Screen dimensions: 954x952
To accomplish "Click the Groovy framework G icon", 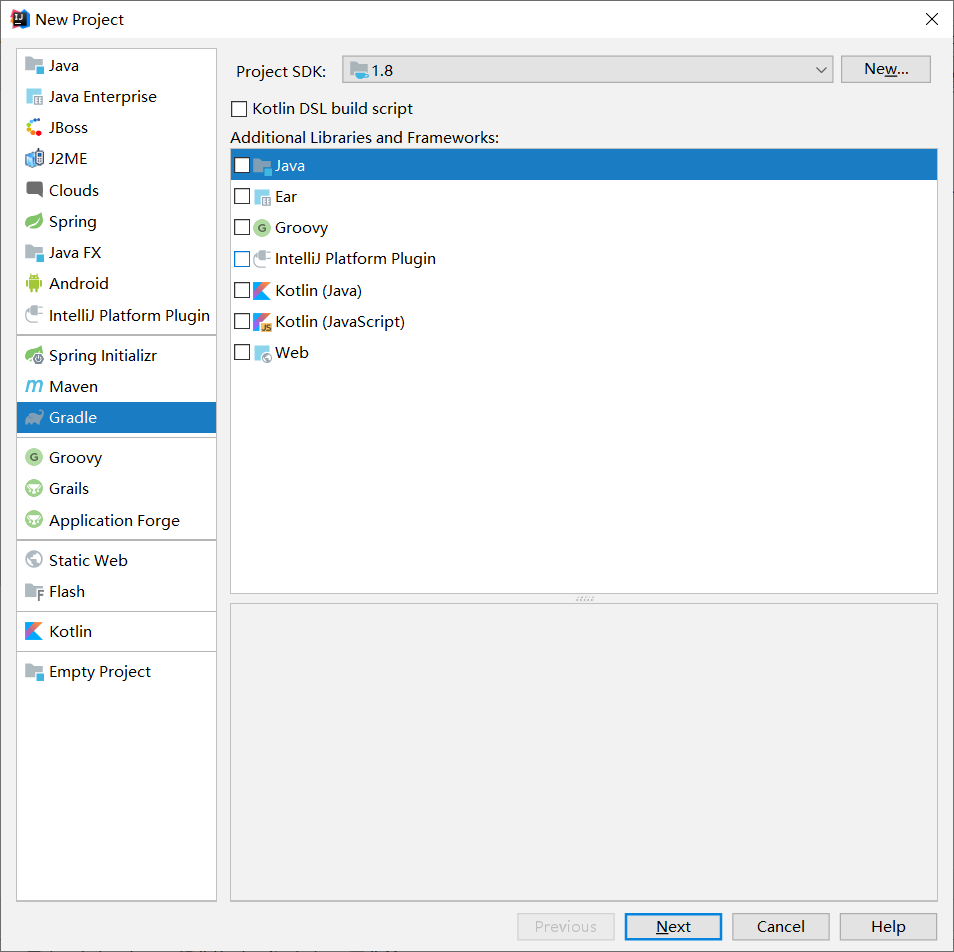I will coord(262,228).
